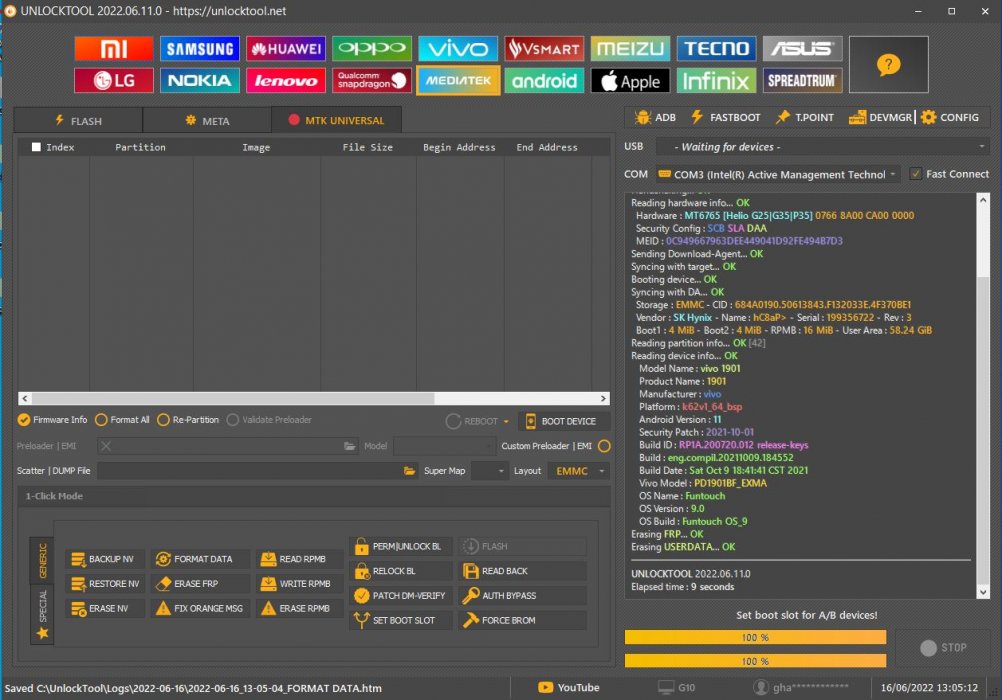Viewport: 1002px width, 700px height.
Task: Click the log panel scroll-down arrow
Action: (983, 593)
